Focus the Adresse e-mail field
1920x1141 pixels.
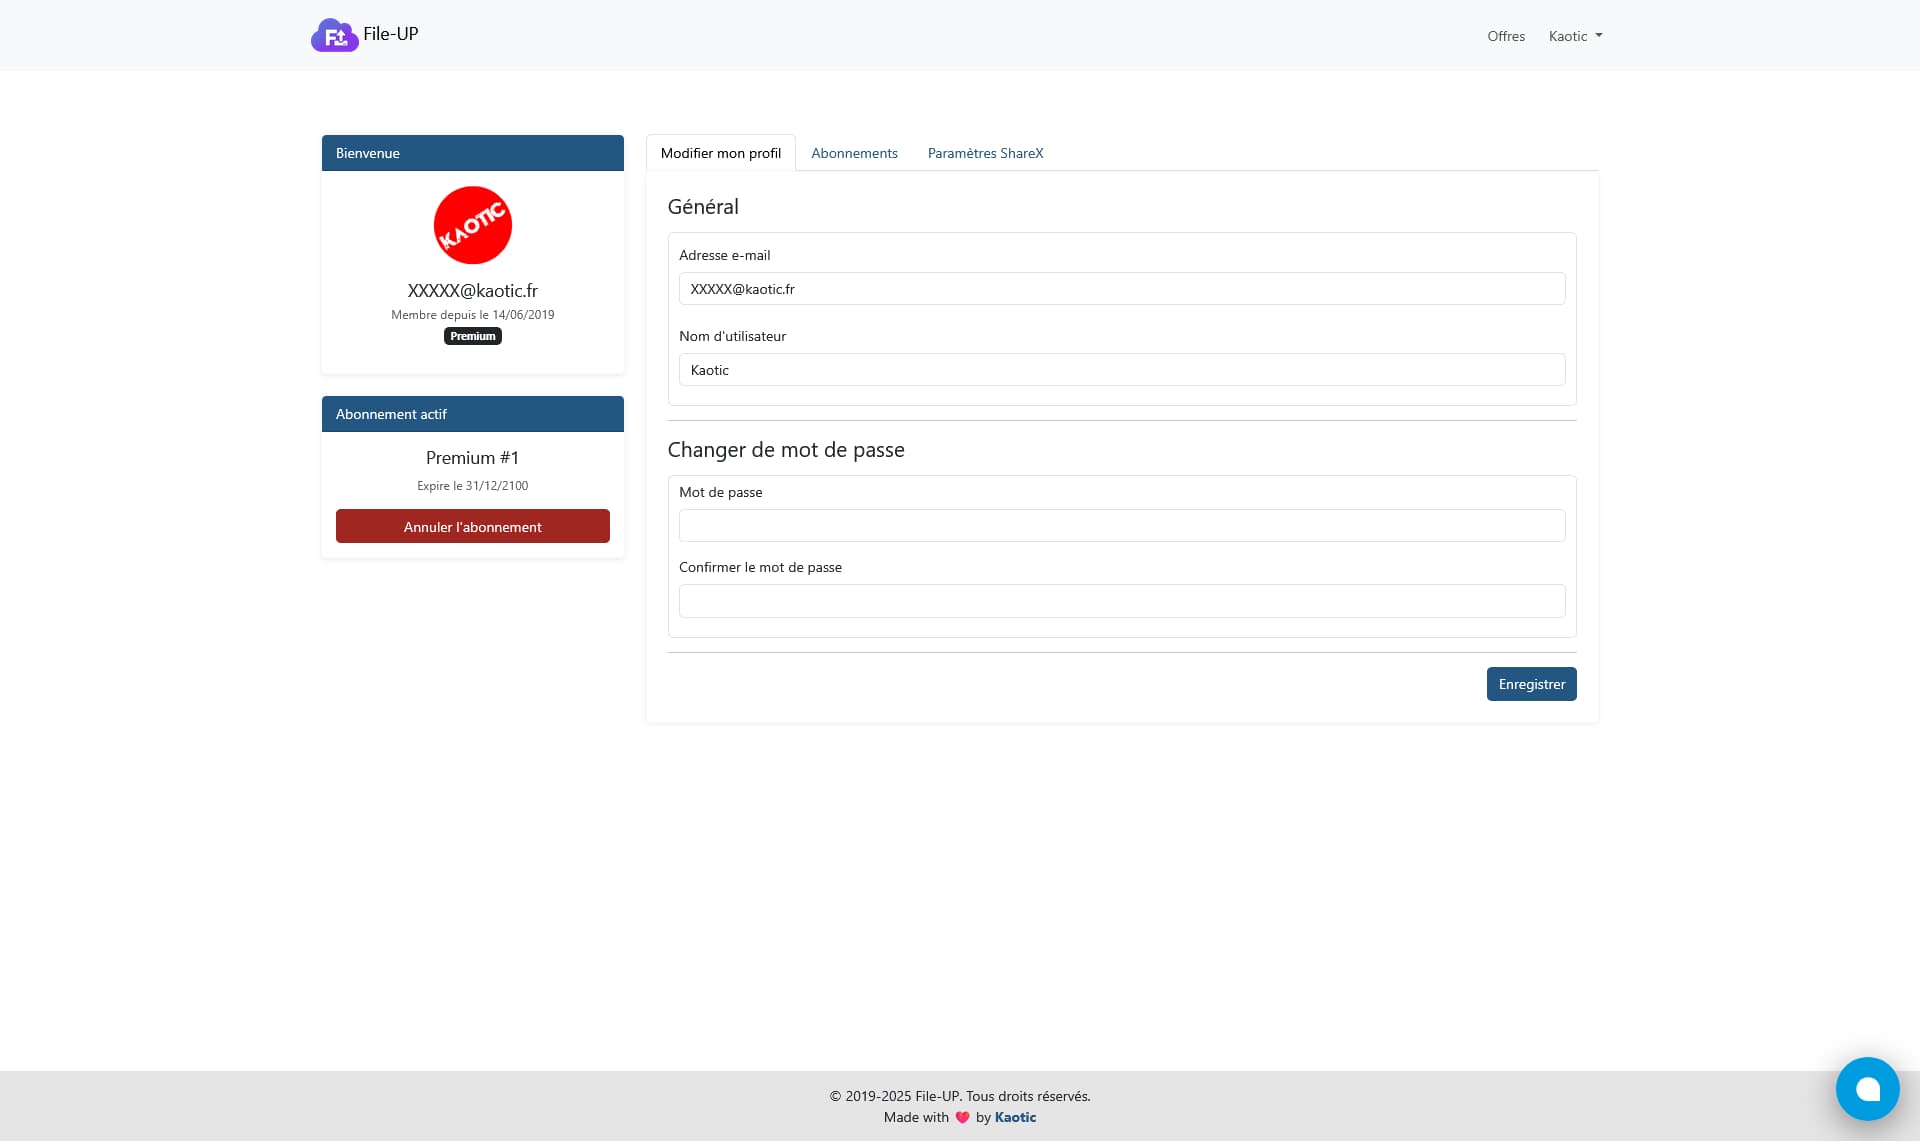[x=1121, y=289]
